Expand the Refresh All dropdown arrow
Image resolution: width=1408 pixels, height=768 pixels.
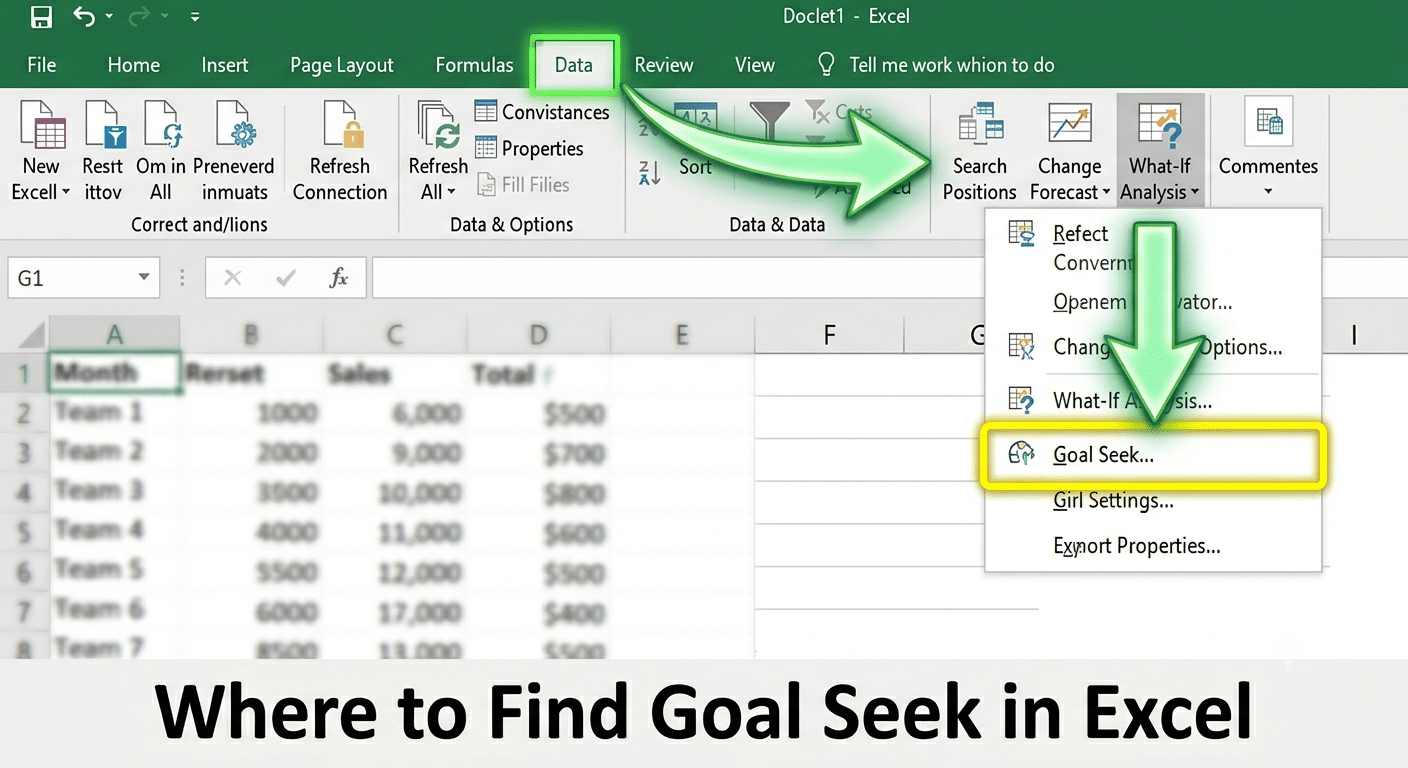point(452,192)
